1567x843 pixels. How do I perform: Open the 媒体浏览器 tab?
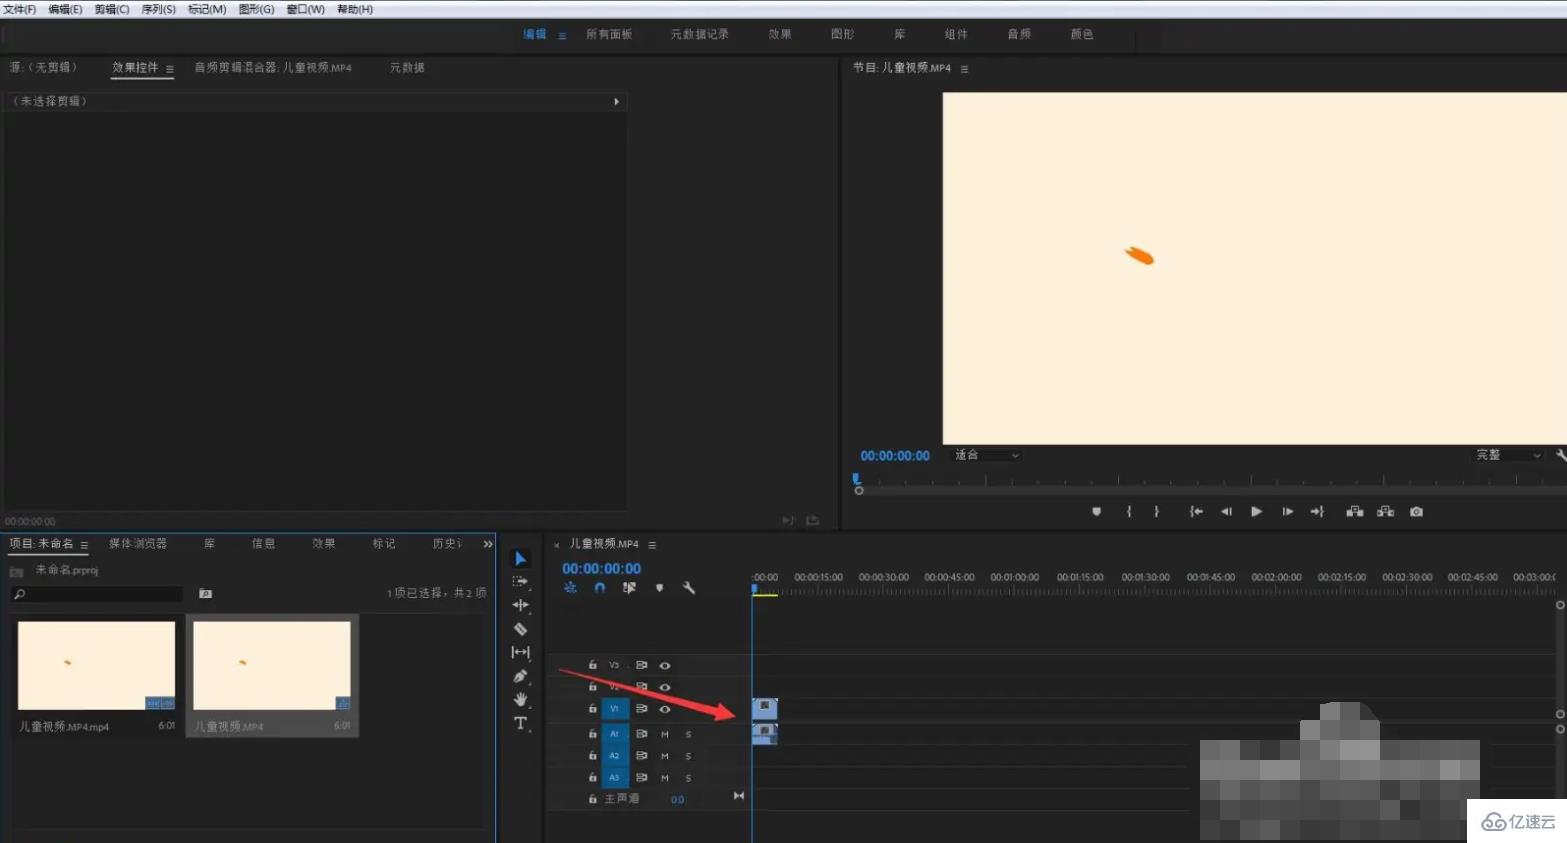coord(138,544)
